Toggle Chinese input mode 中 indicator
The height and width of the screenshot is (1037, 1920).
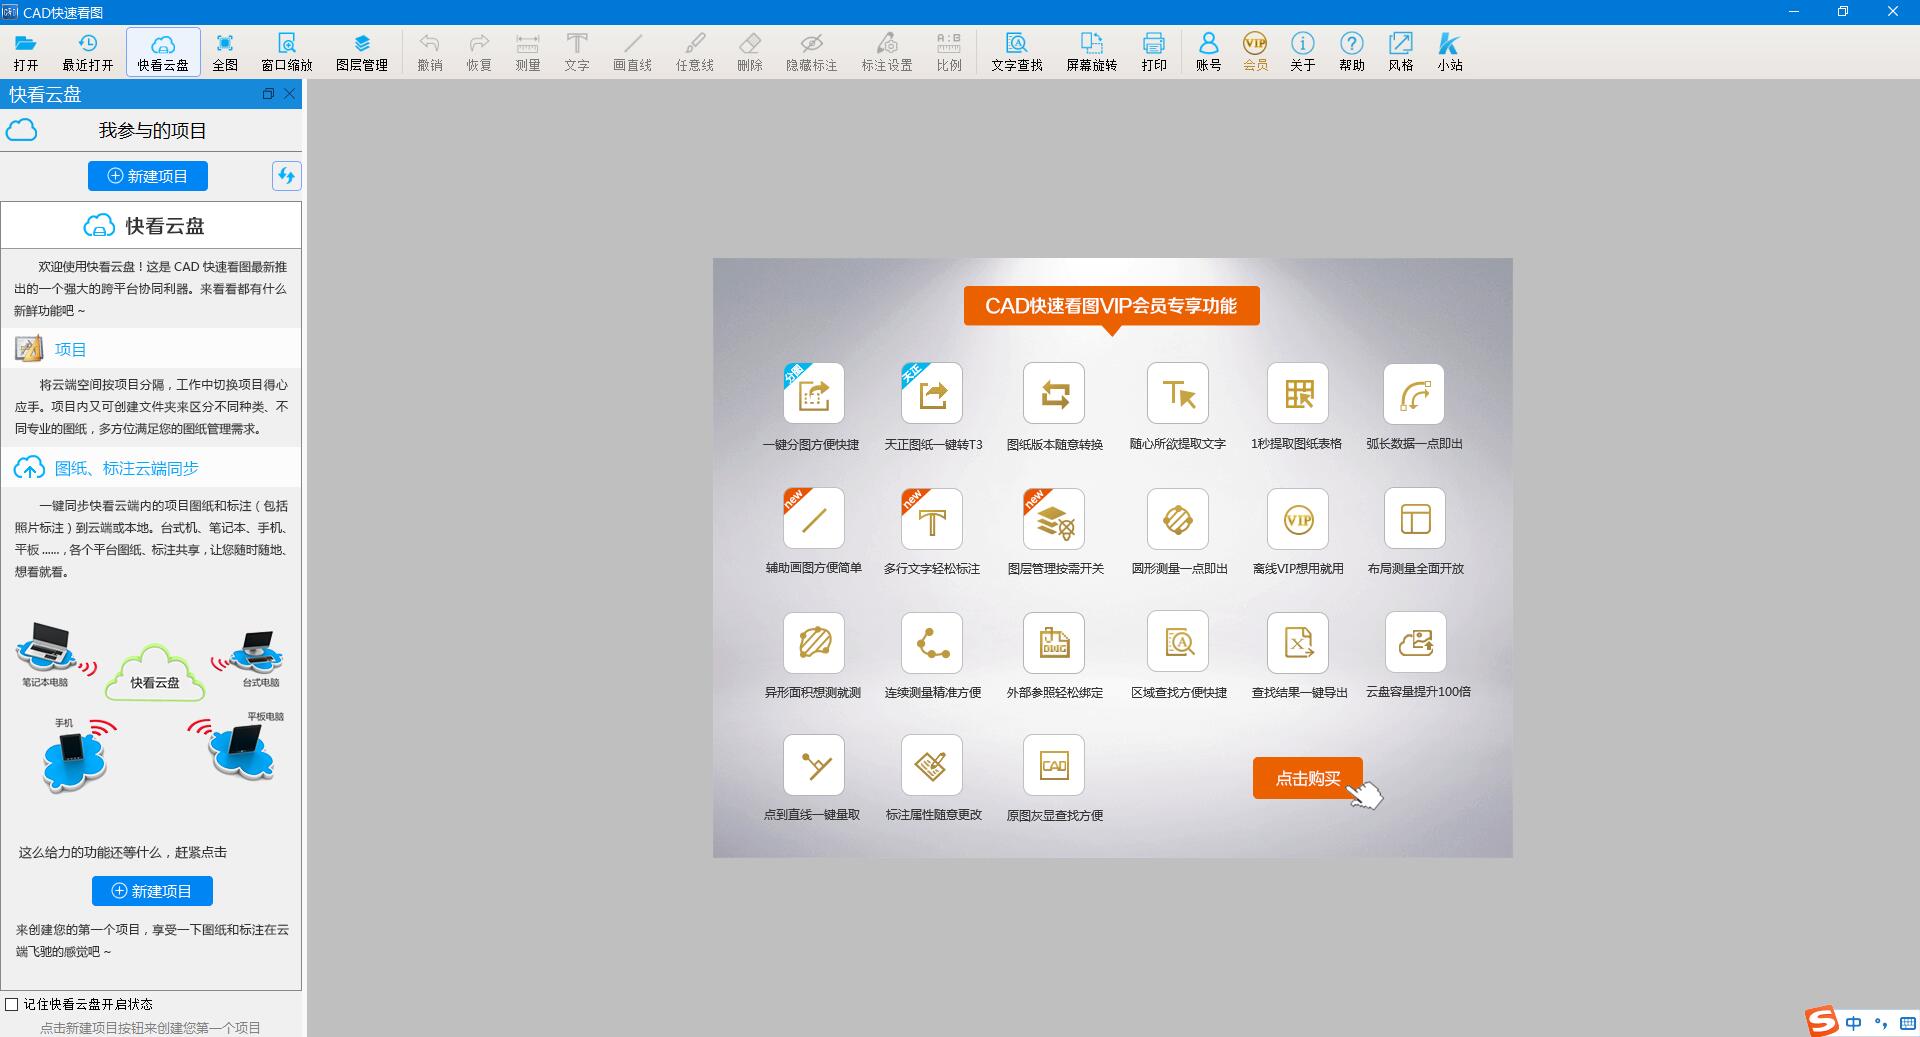[1854, 1023]
